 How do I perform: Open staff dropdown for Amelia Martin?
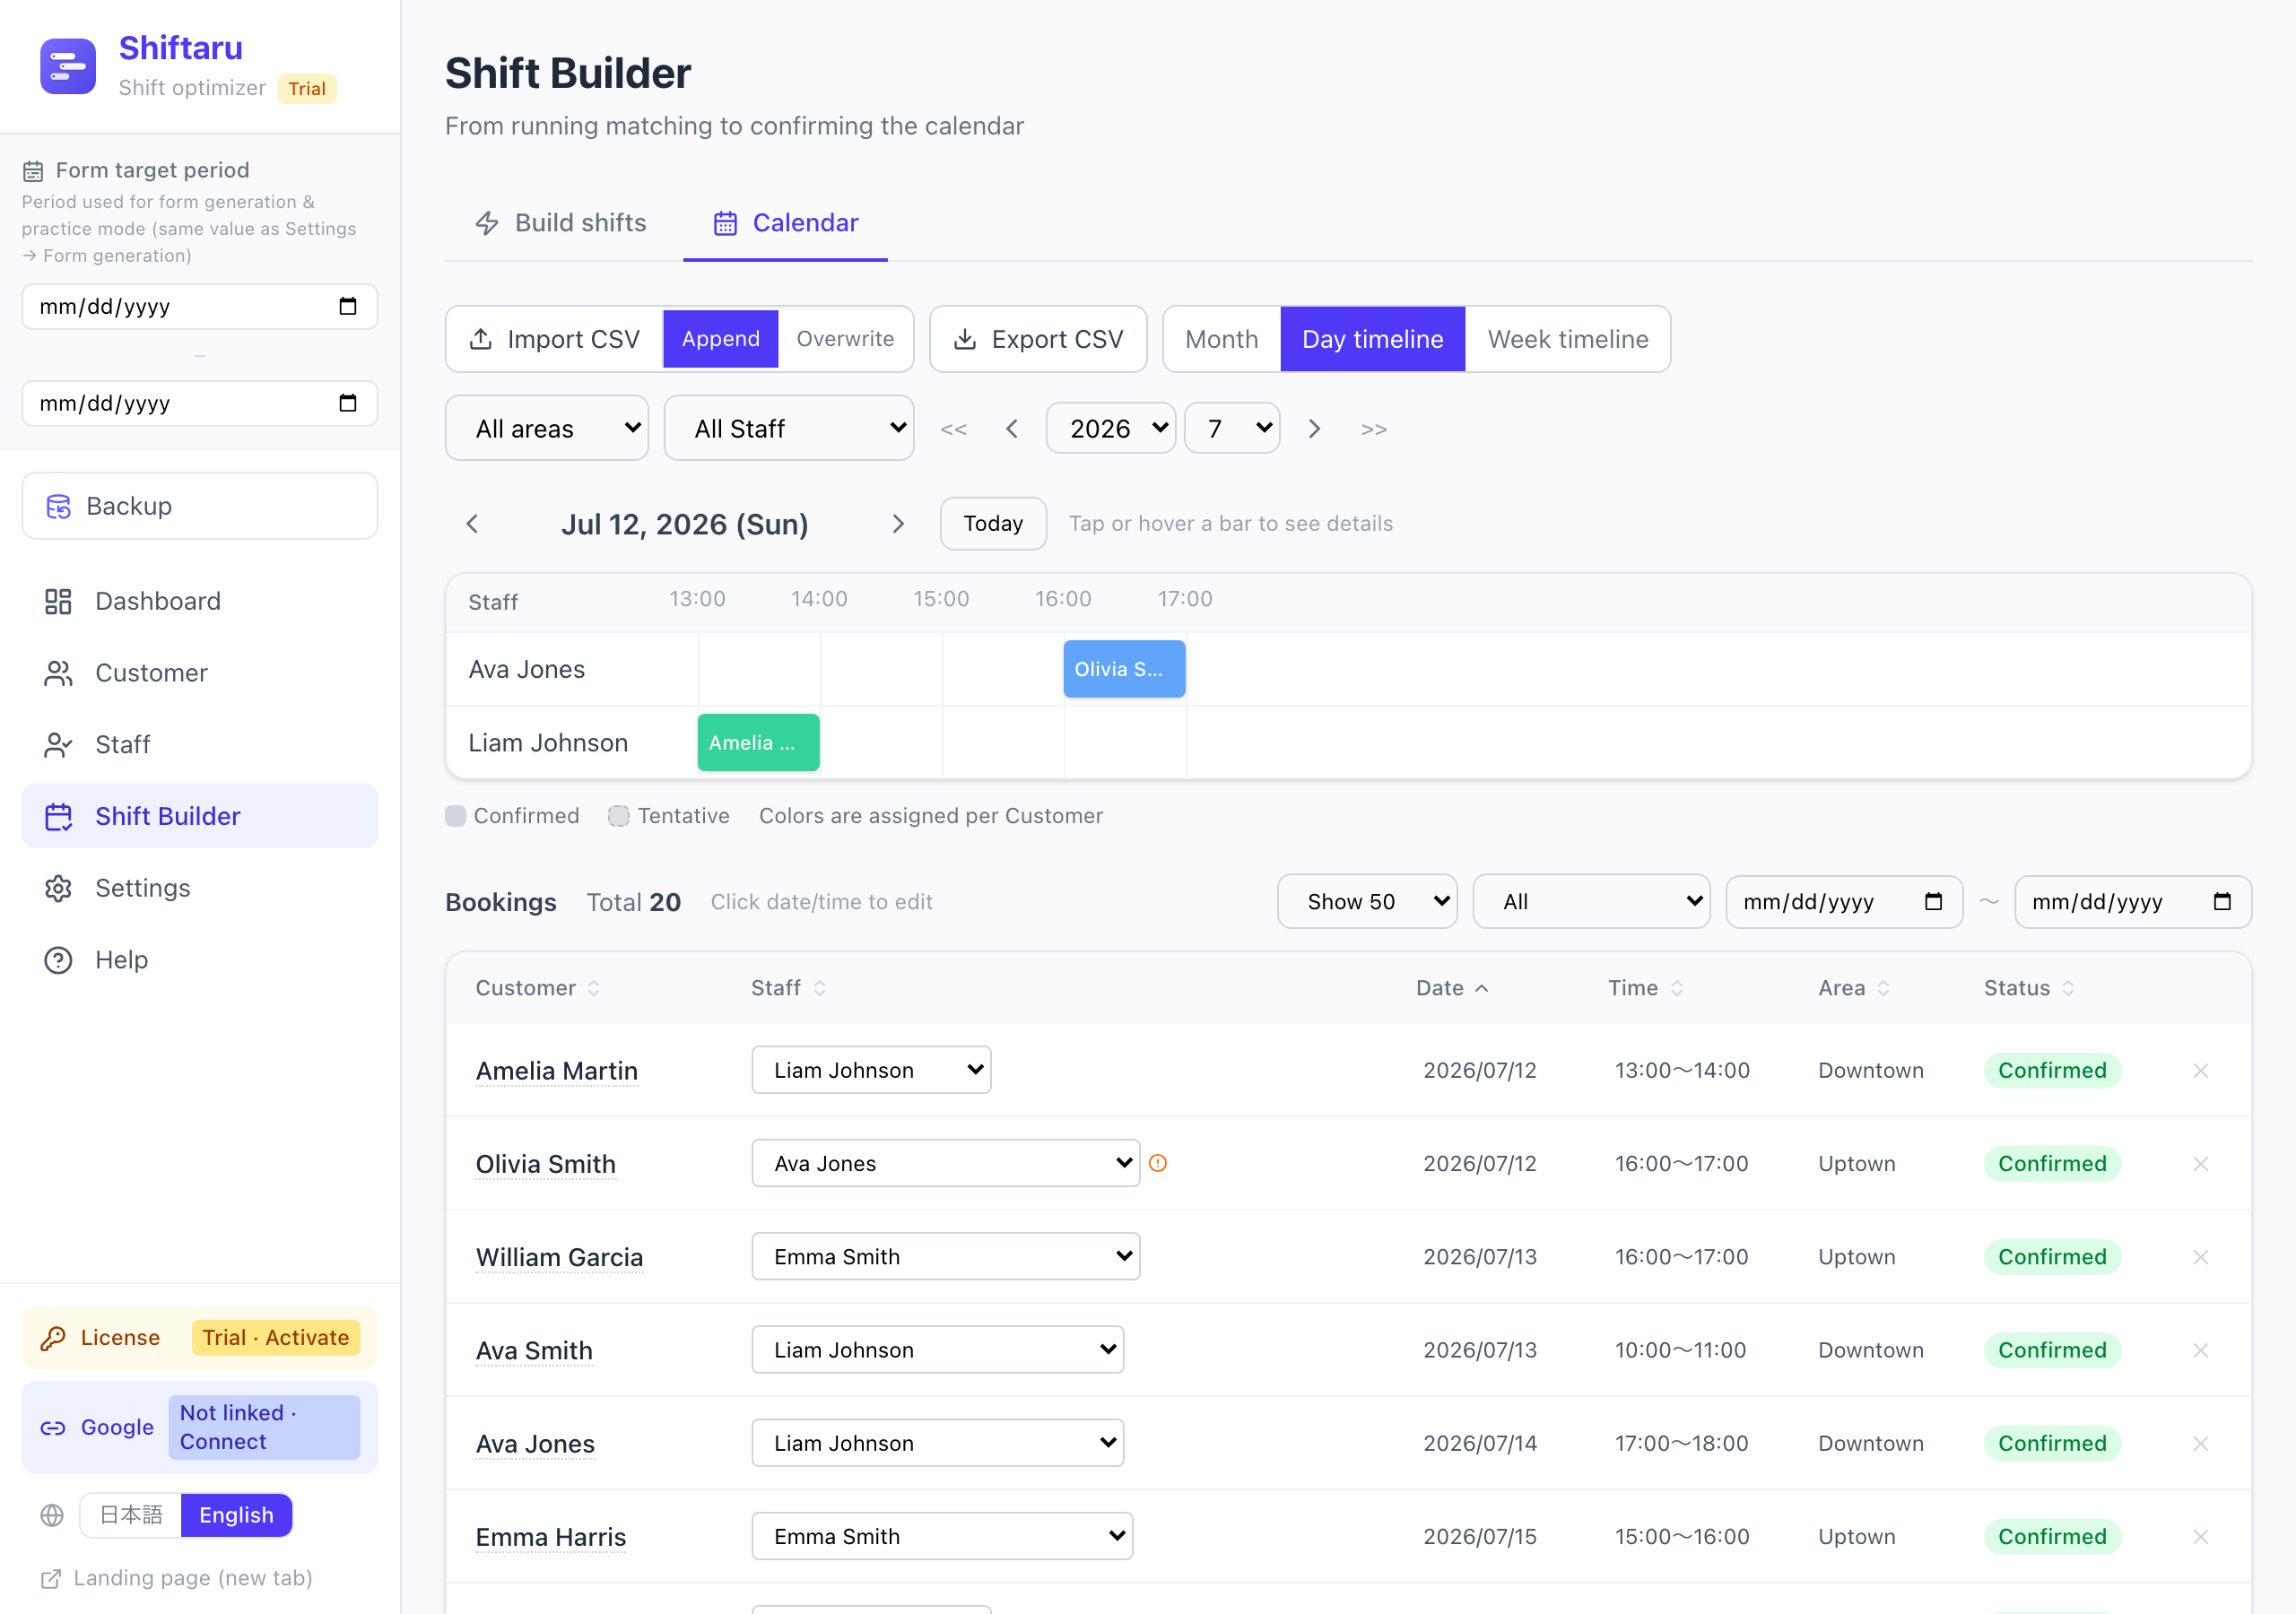click(871, 1070)
